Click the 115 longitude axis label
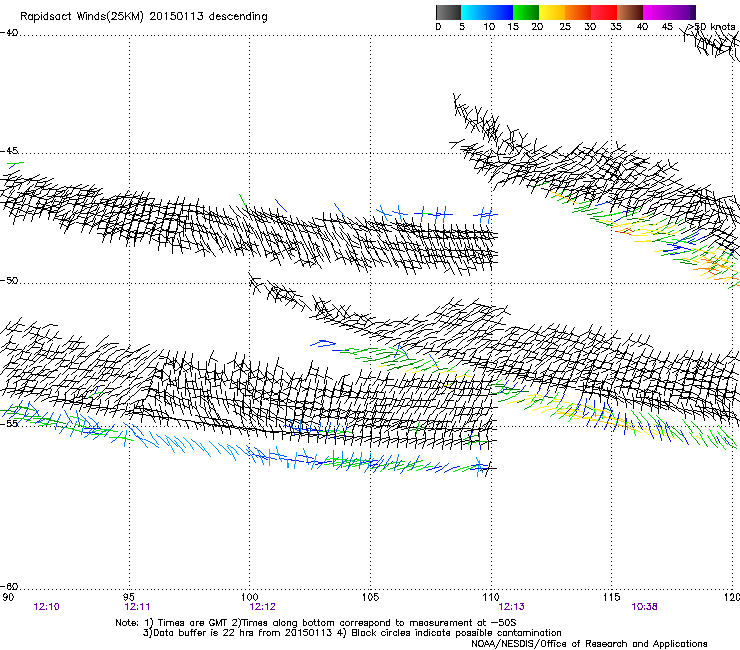The height and width of the screenshot is (650, 740). click(x=612, y=597)
